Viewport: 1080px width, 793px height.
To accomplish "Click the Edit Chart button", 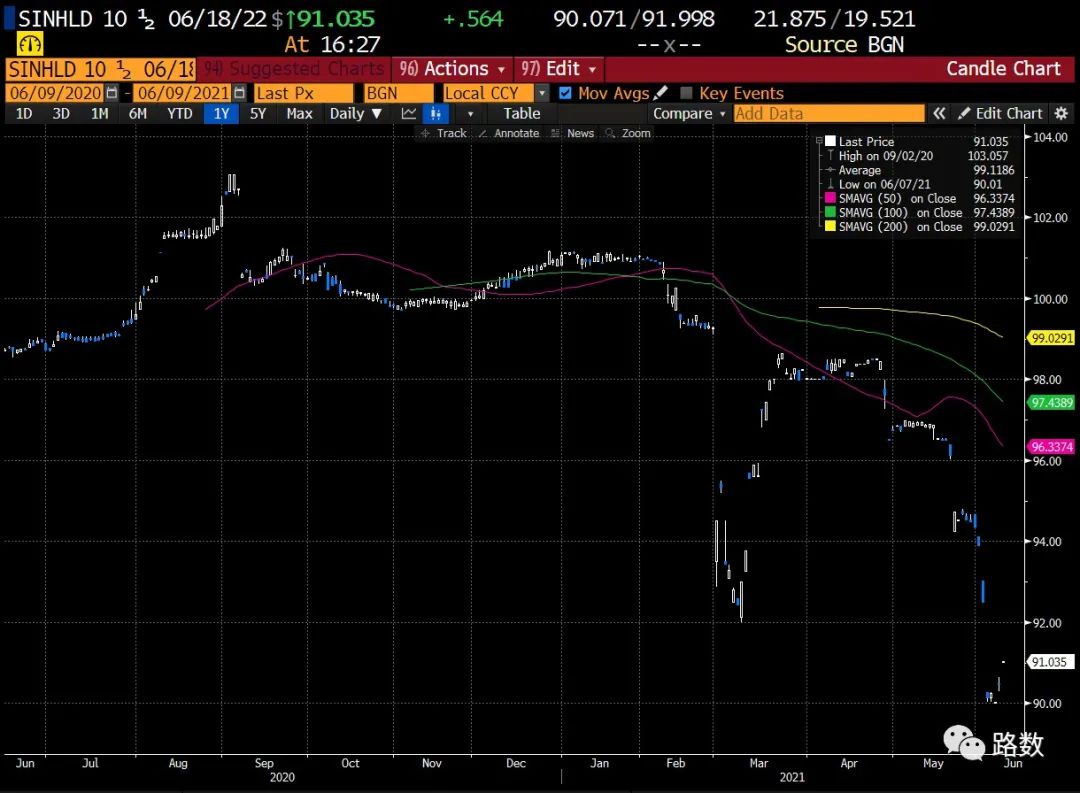I will (1000, 114).
